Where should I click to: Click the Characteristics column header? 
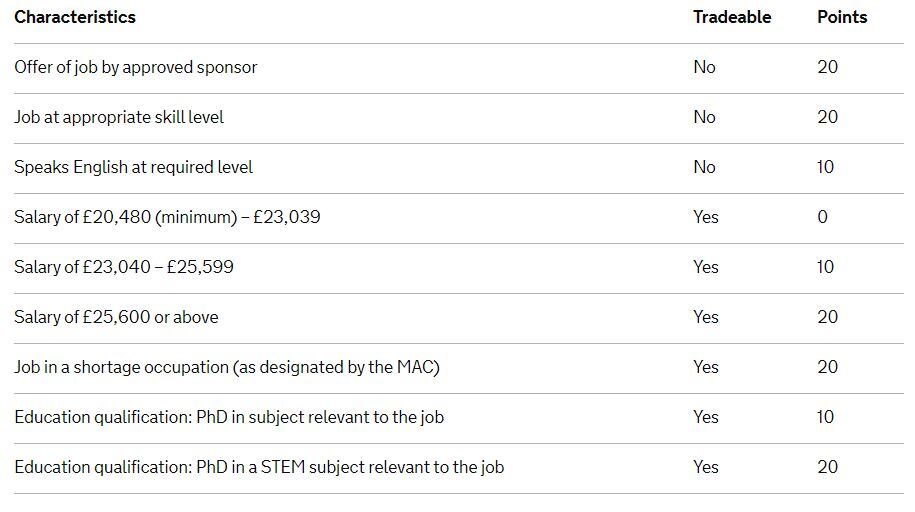point(75,17)
